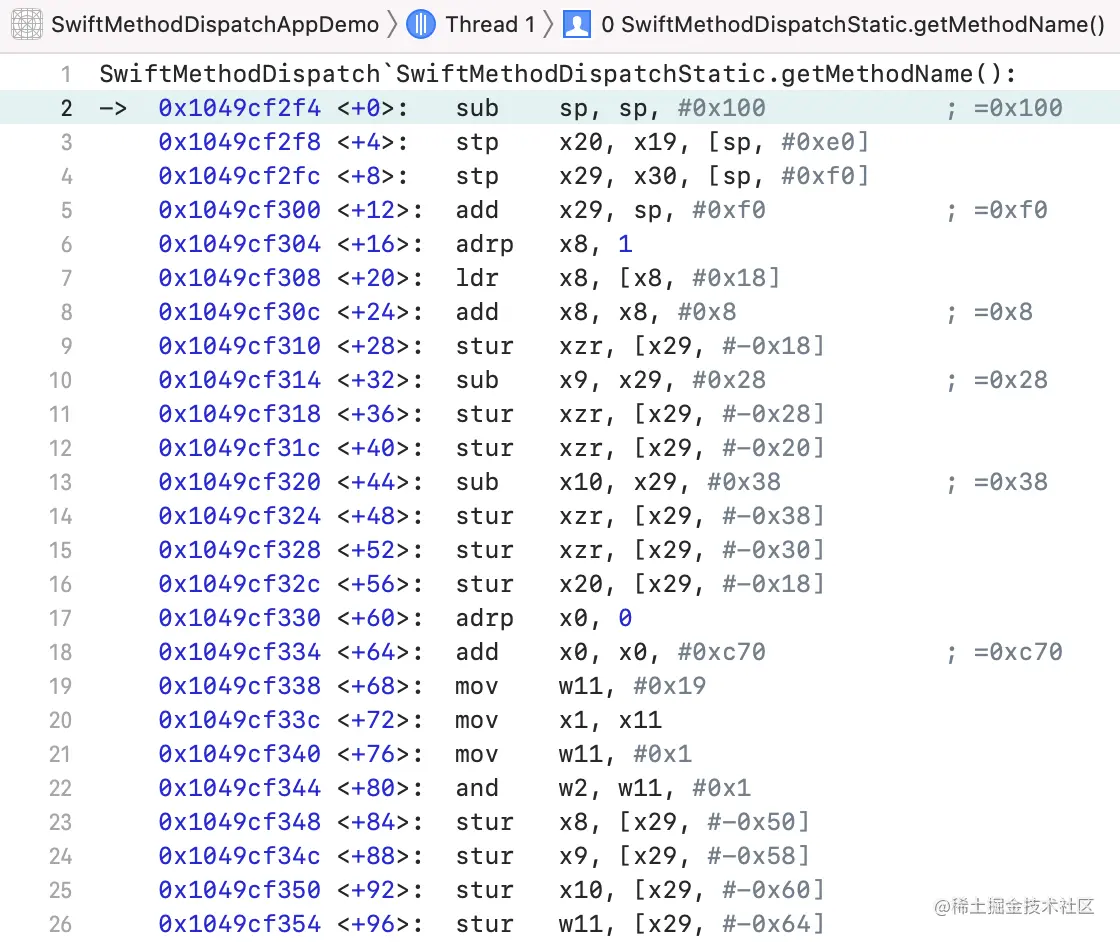Click operands 'x1, x11'
The image size is (1120, 942).
click(610, 720)
